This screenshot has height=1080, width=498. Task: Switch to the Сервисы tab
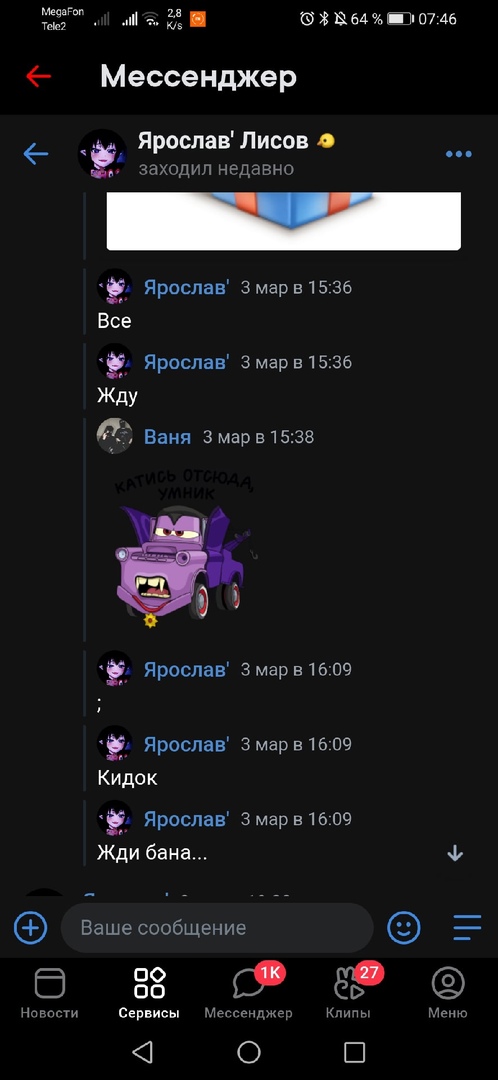[x=149, y=993]
